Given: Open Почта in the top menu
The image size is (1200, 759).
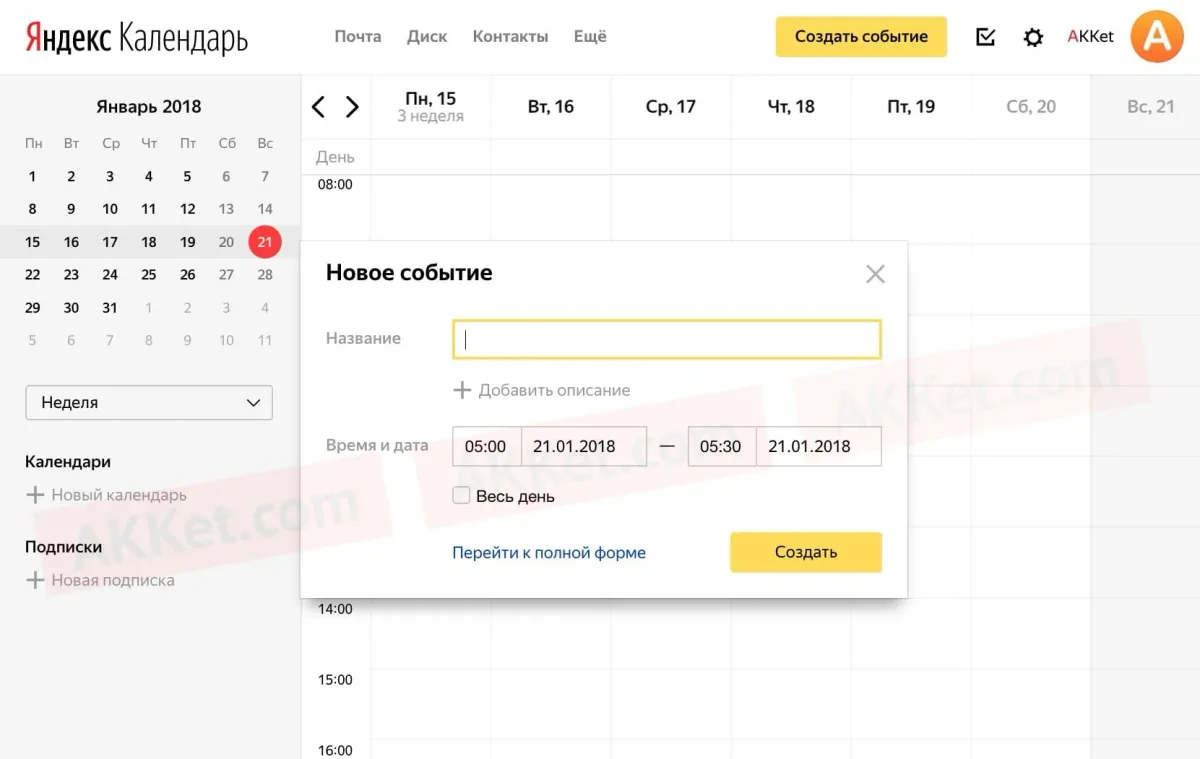Looking at the screenshot, I should point(357,37).
